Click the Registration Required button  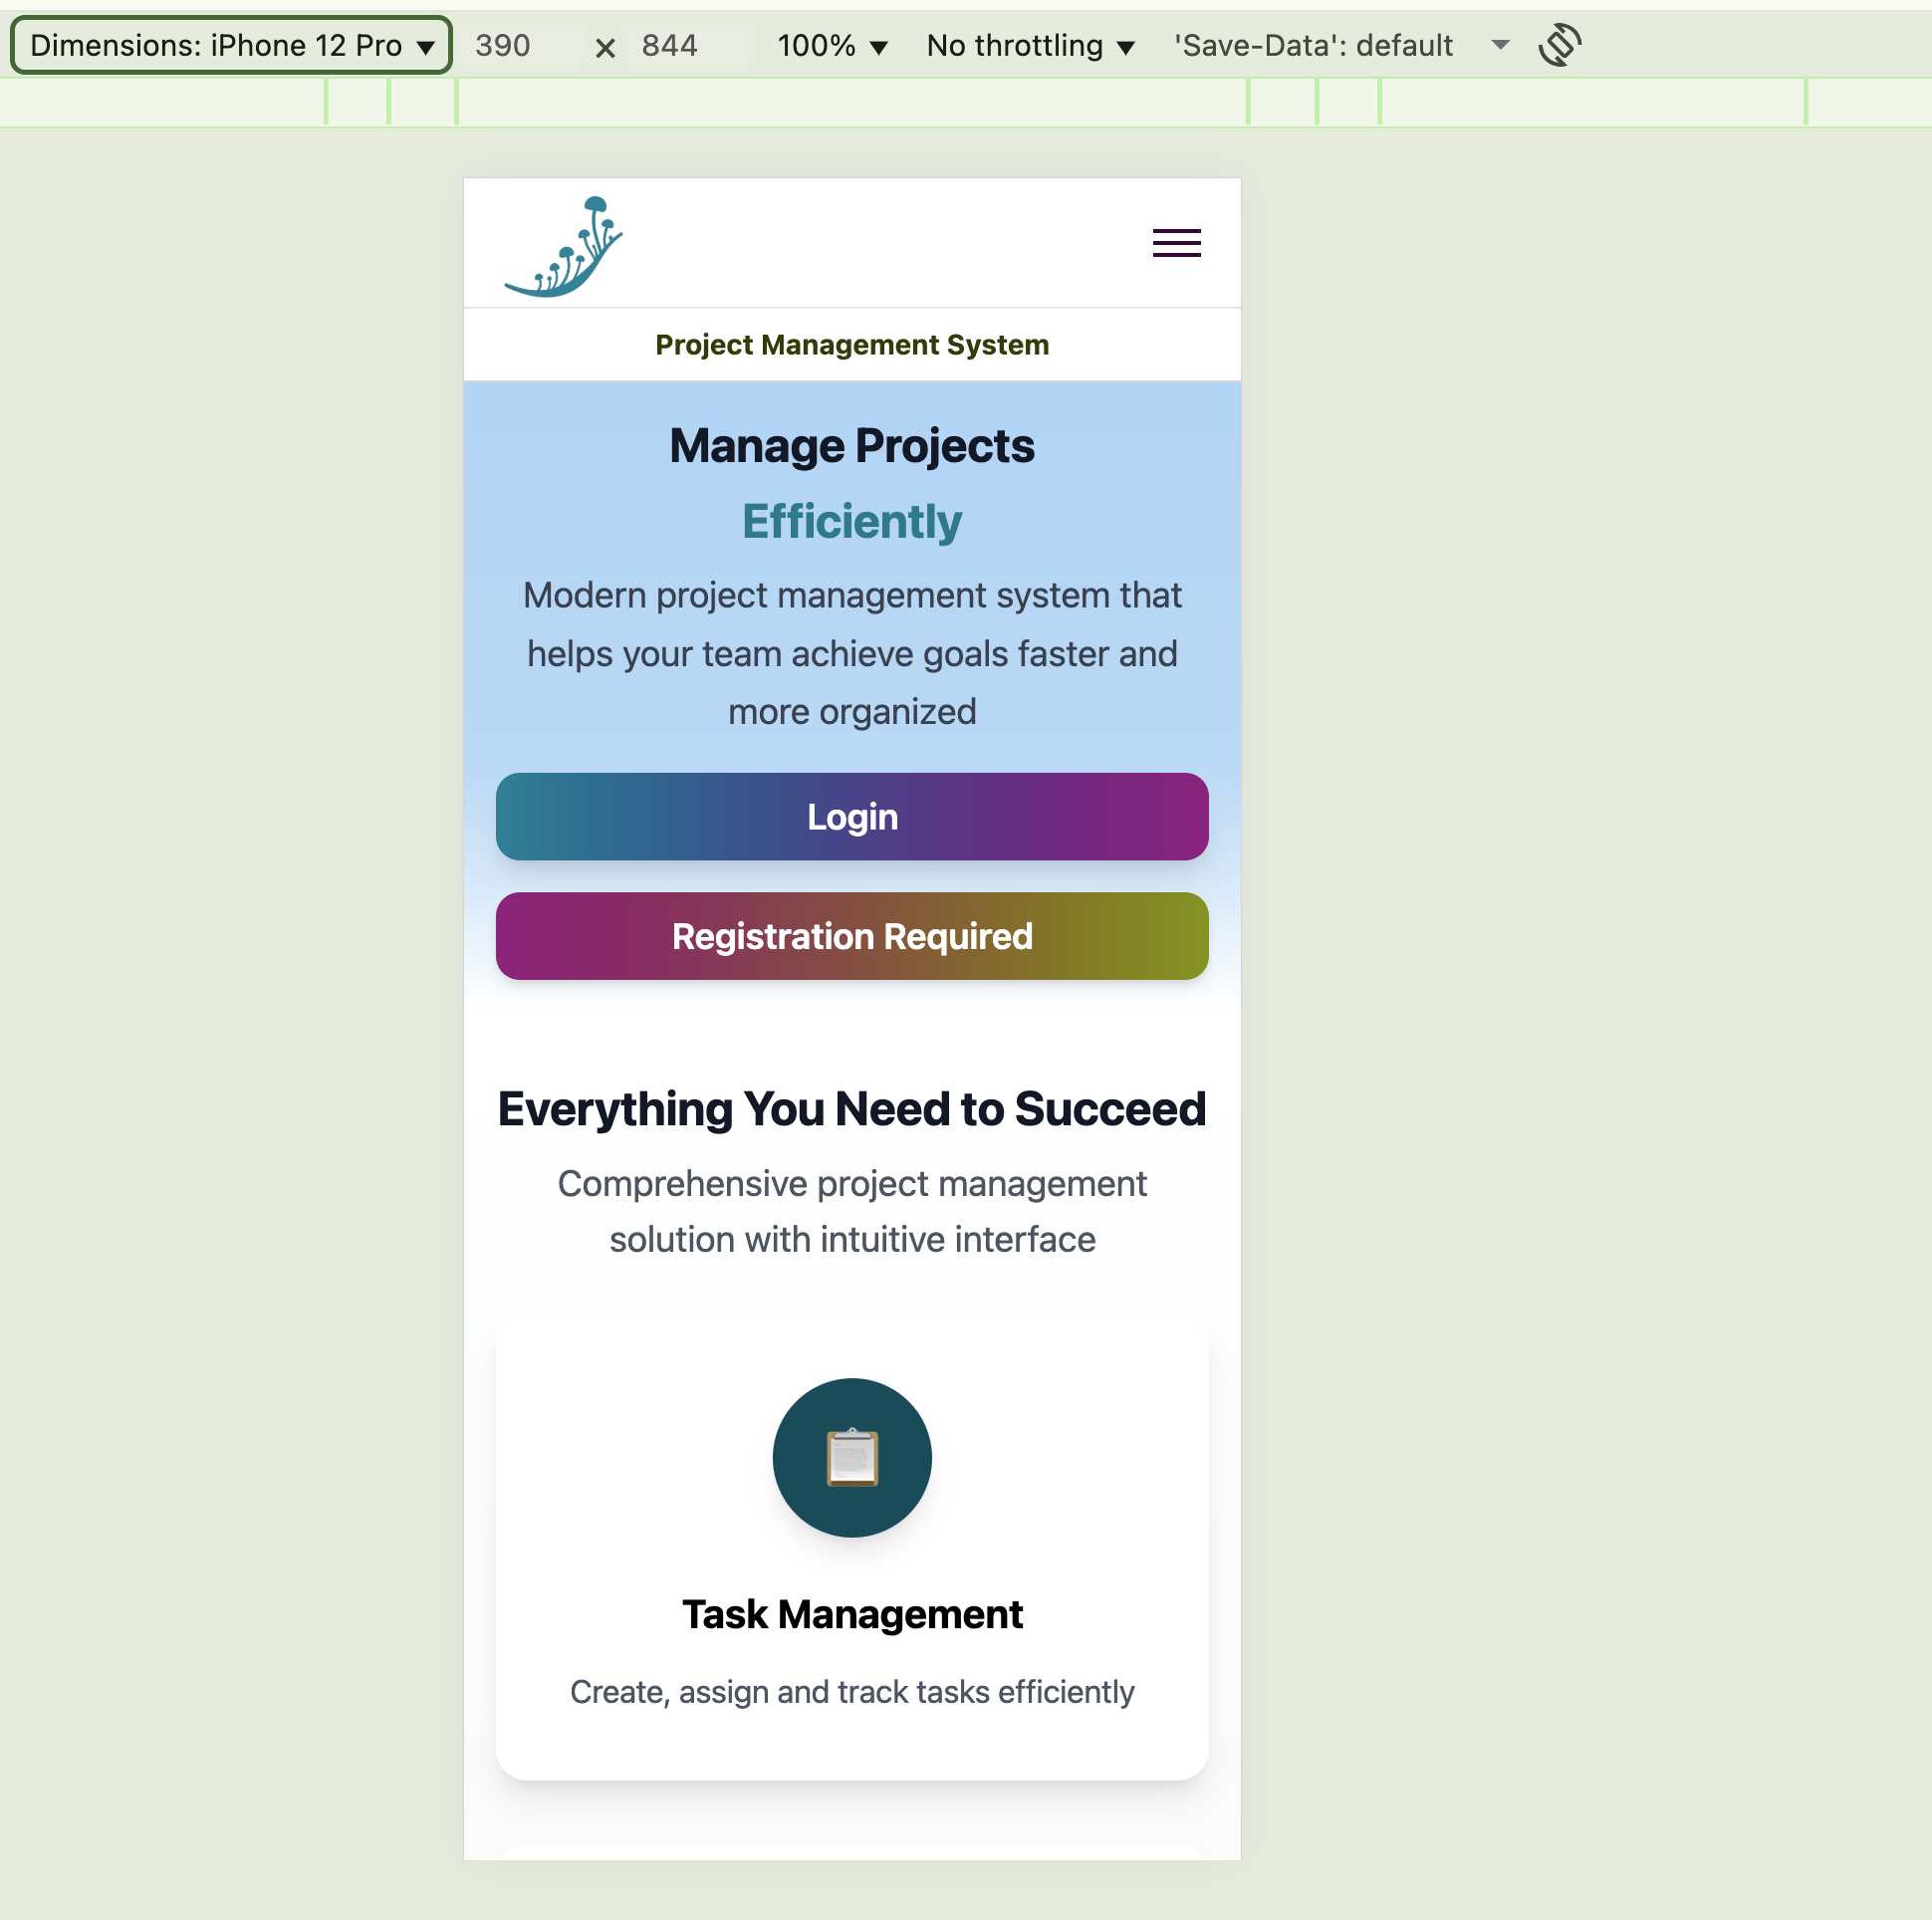[x=852, y=936]
